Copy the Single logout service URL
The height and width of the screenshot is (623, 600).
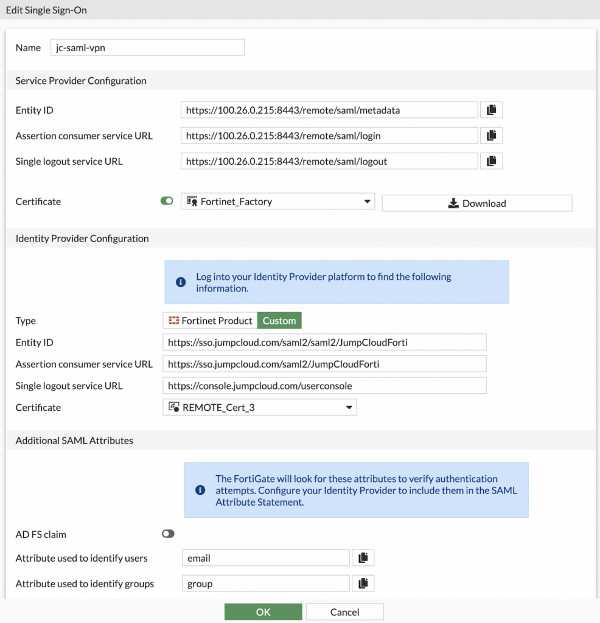pyautogui.click(x=492, y=161)
